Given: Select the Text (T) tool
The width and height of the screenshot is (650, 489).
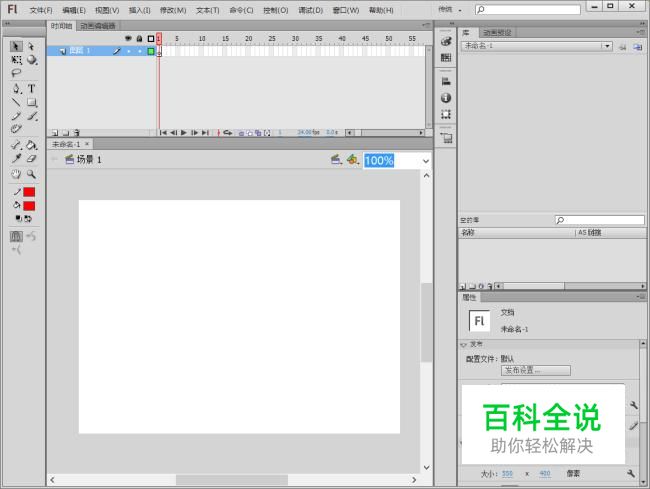Looking at the screenshot, I should coord(32,88).
